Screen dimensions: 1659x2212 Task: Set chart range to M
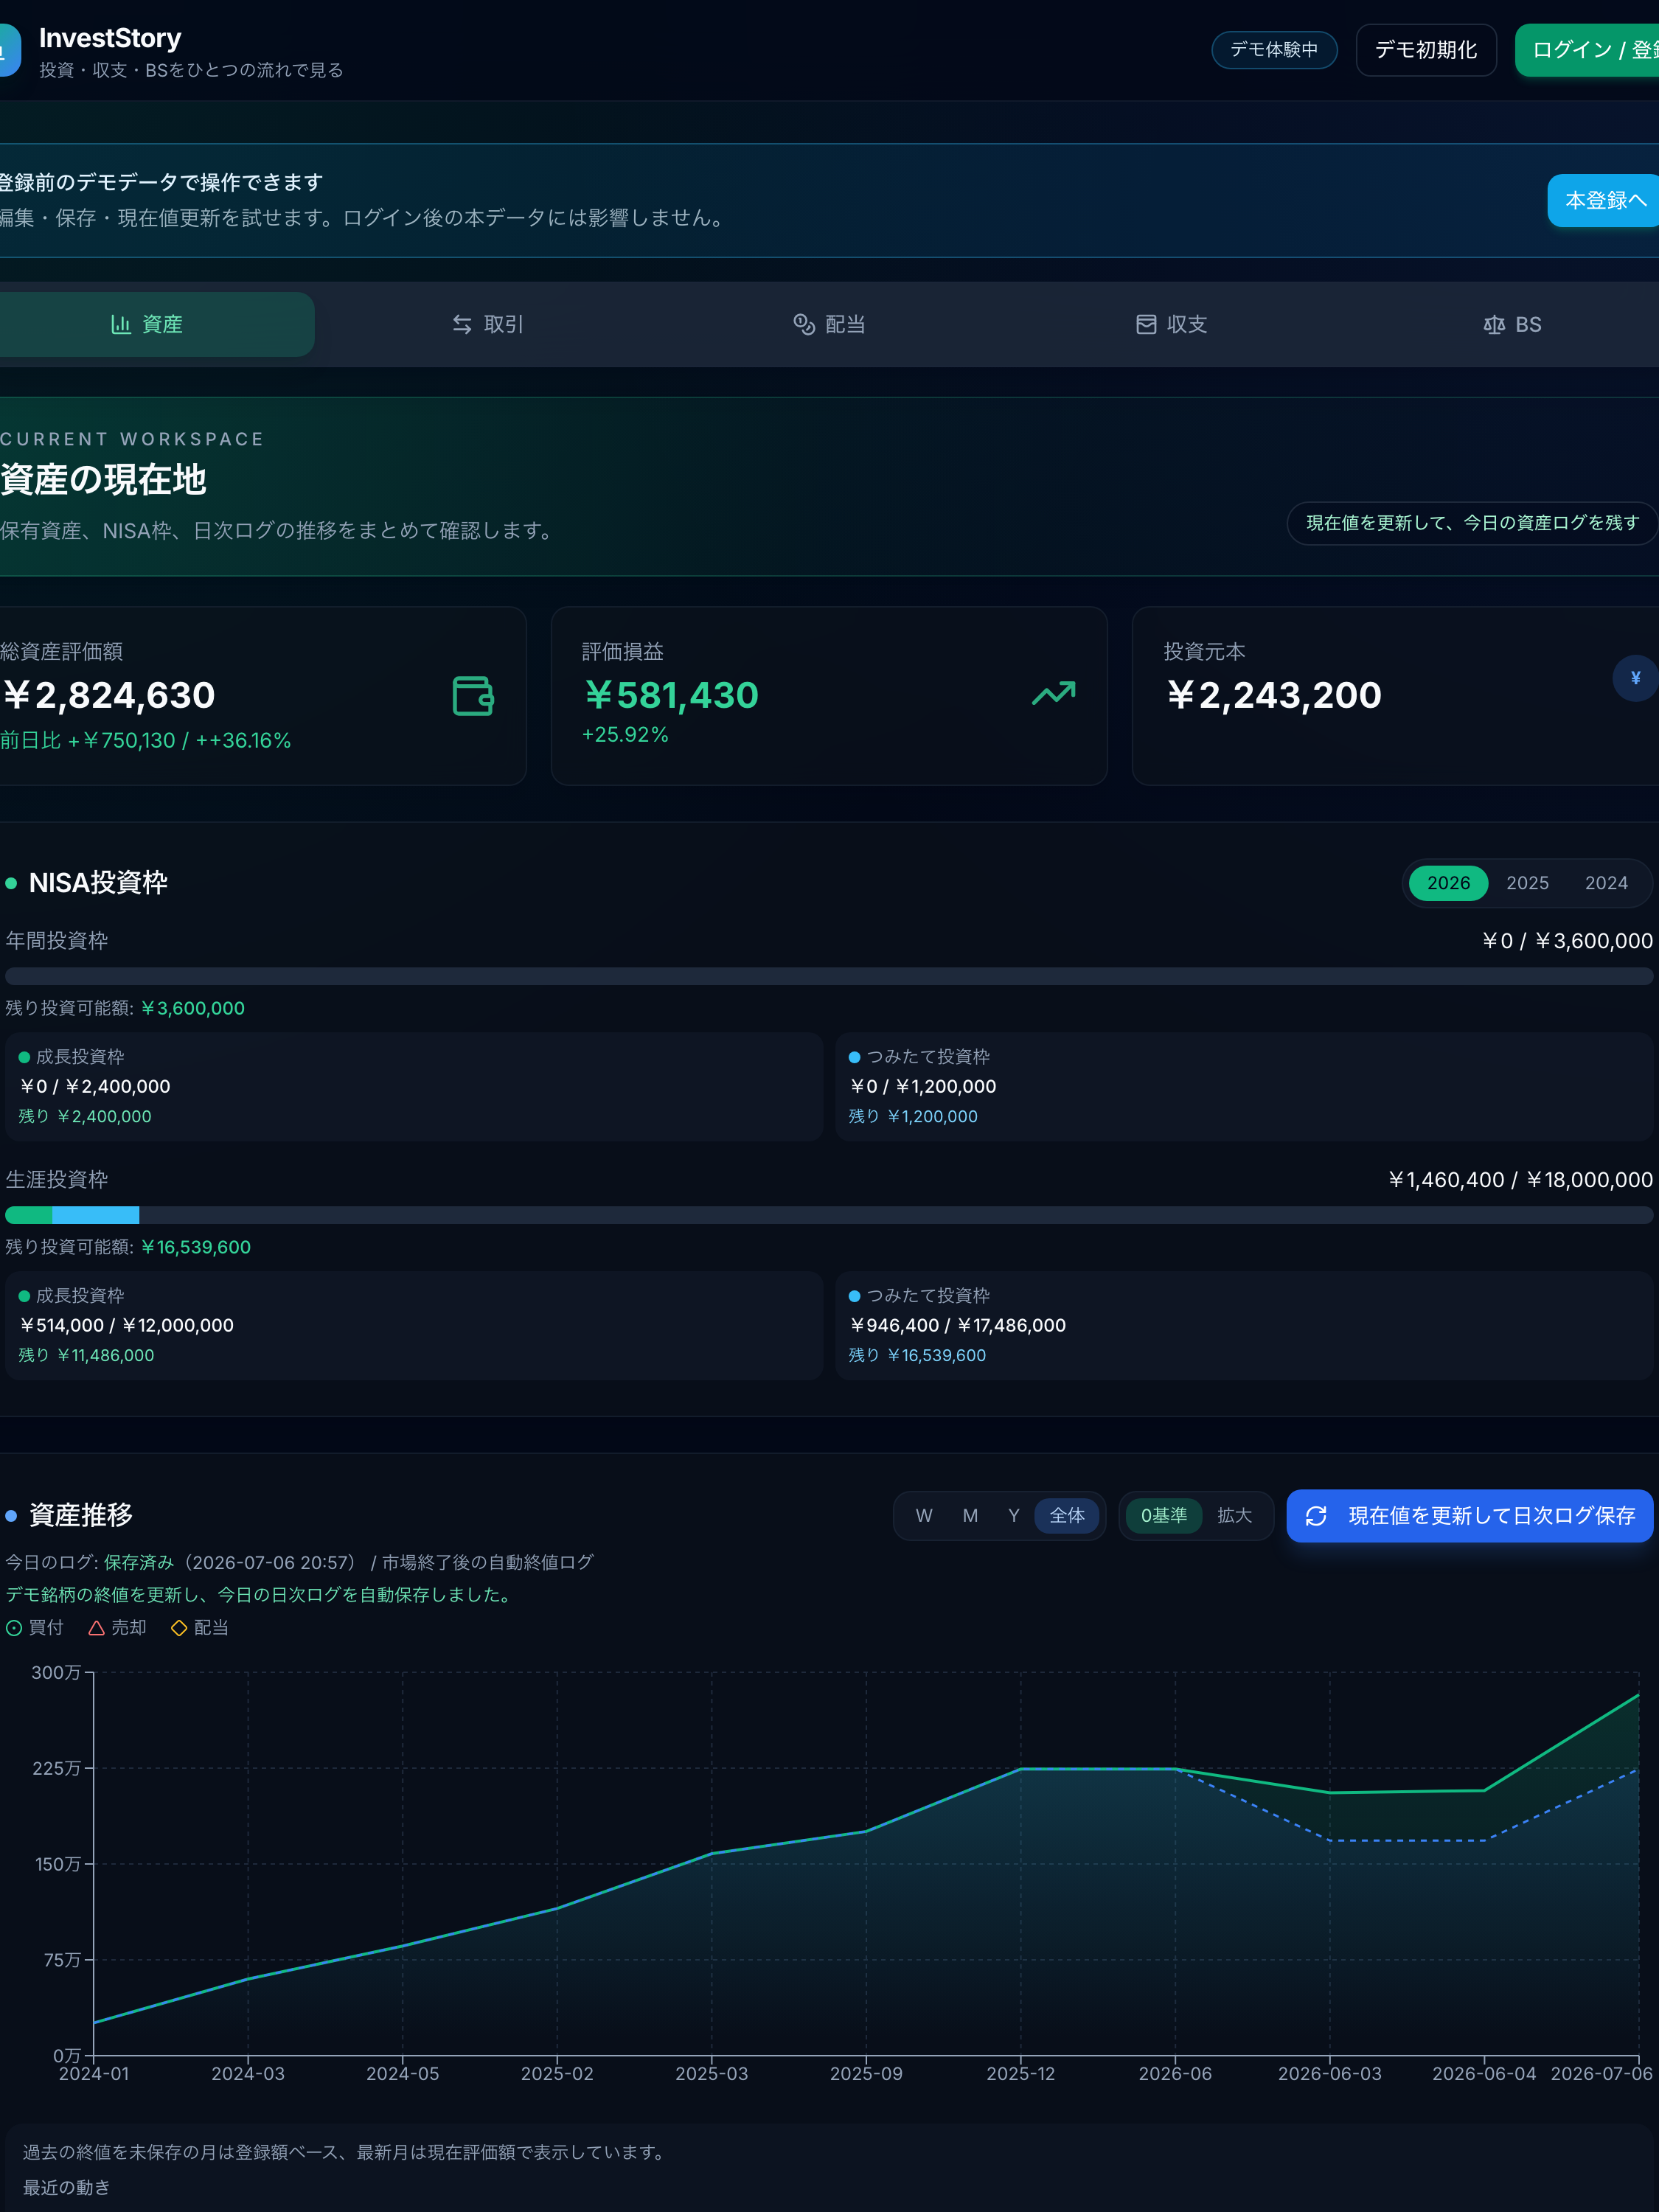(970, 1516)
